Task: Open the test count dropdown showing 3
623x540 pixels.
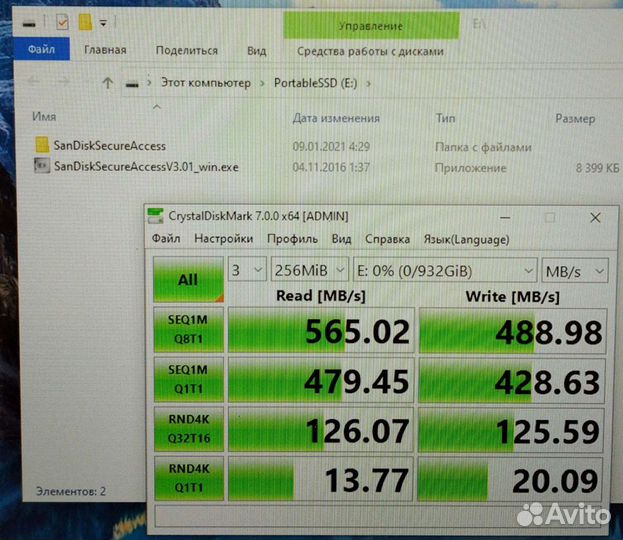Action: pos(247,271)
